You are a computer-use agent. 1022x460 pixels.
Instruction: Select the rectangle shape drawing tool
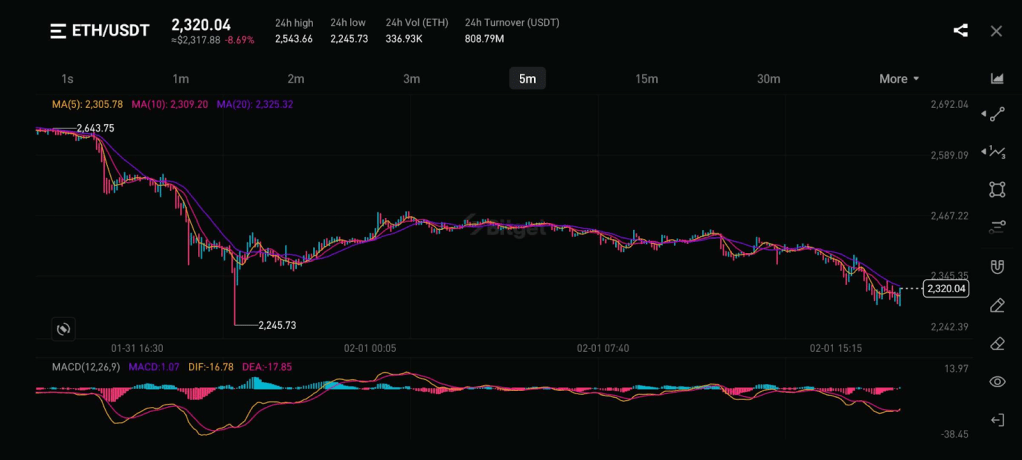(x=997, y=189)
